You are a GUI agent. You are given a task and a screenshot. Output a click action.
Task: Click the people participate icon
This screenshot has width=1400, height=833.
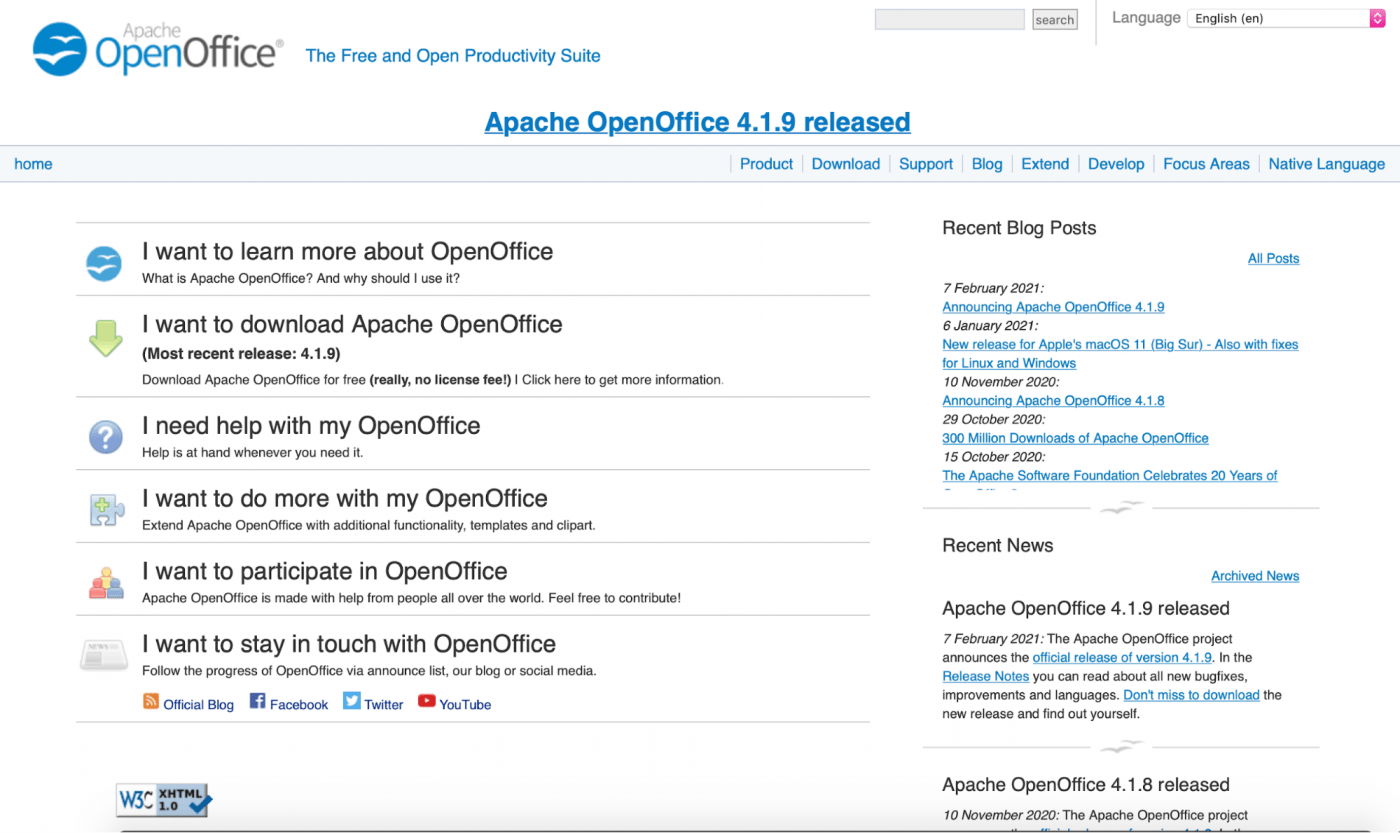[x=105, y=583]
